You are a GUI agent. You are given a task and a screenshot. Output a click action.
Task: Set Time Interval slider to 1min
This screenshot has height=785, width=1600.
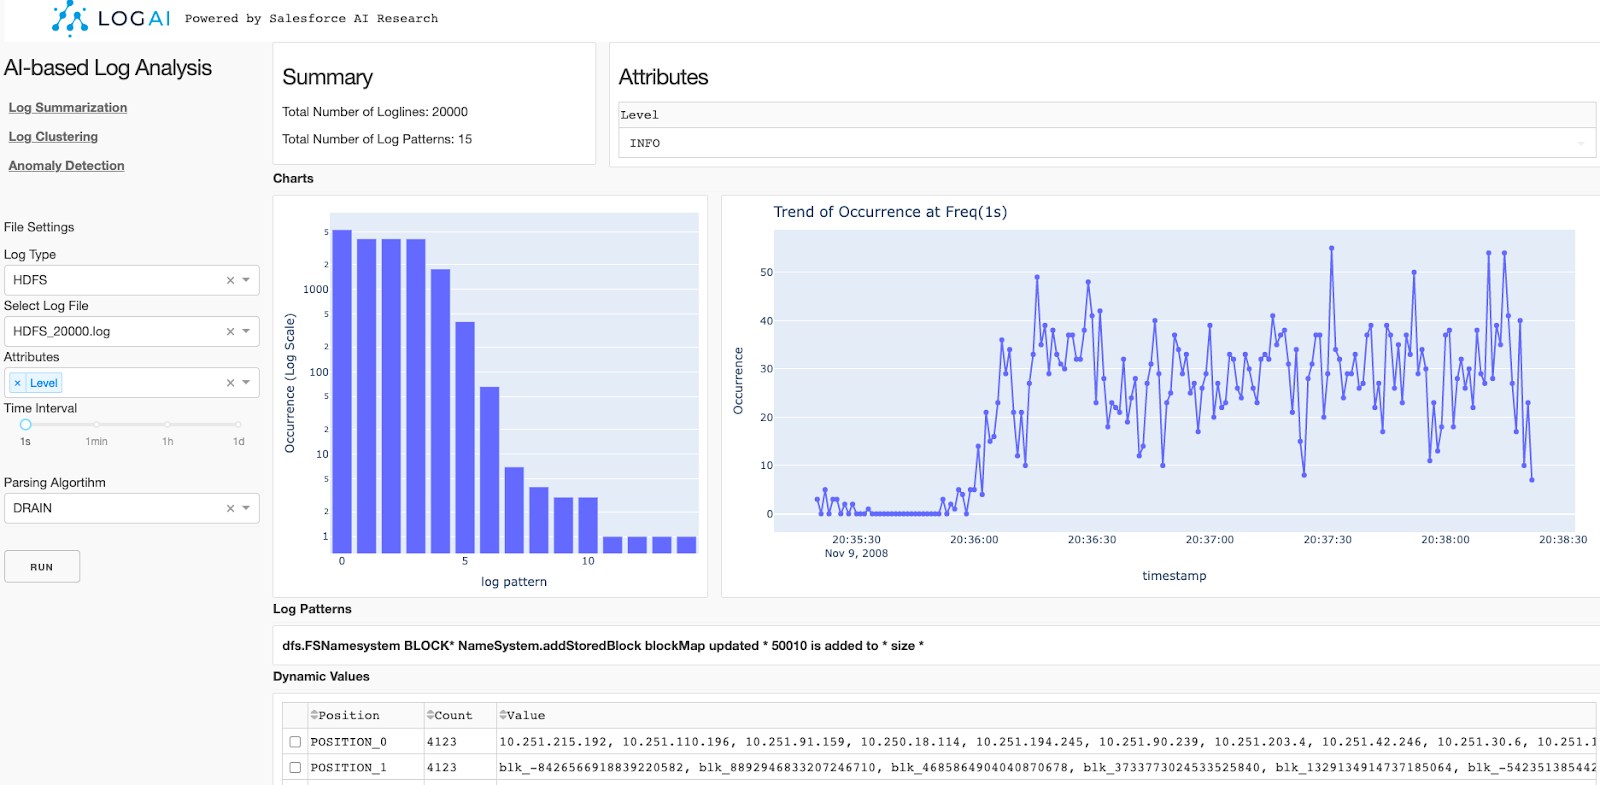96,425
